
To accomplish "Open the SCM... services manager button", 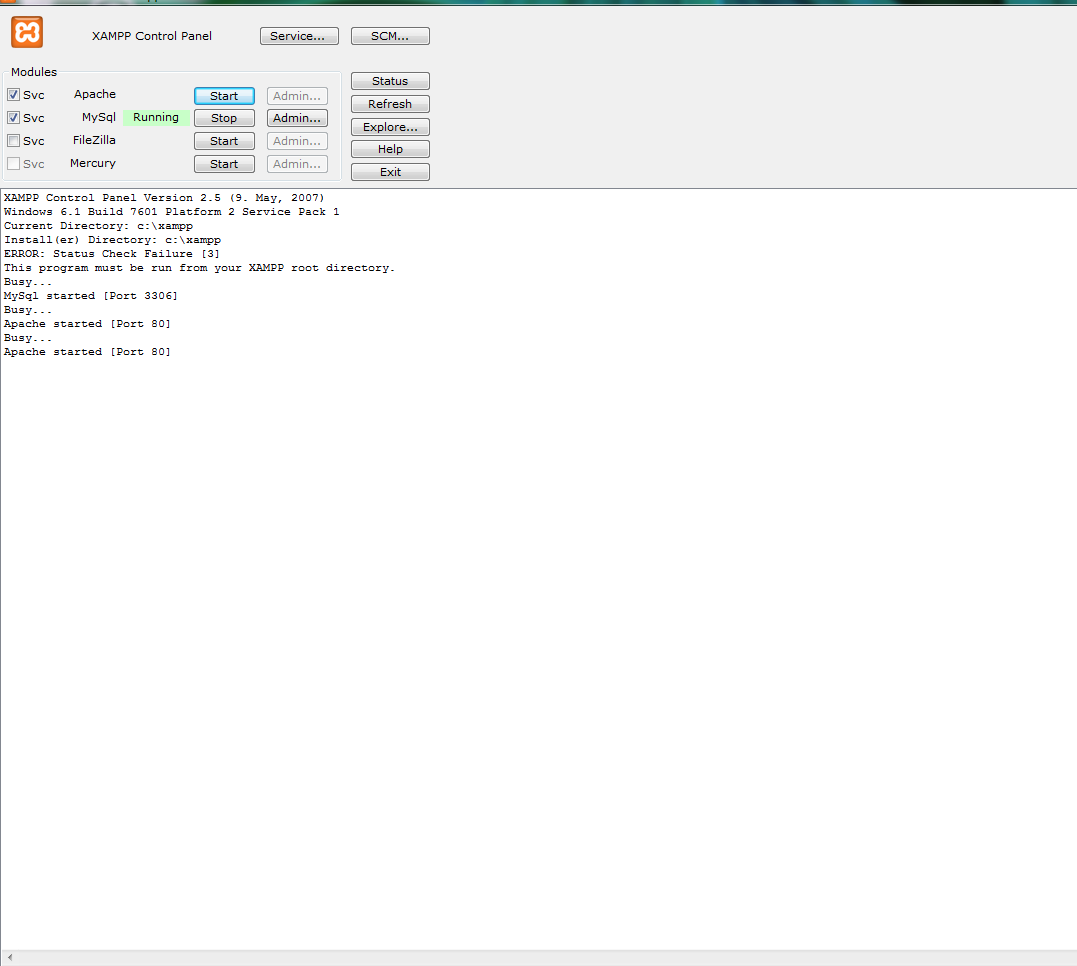I will pos(390,36).
